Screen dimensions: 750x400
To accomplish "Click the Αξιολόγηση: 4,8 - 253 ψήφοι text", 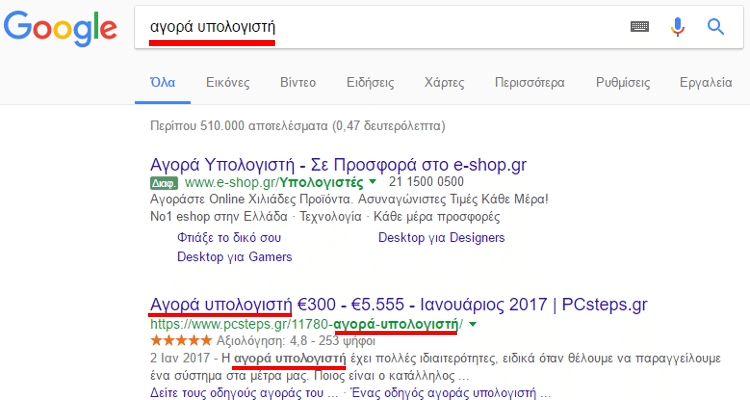I will pyautogui.click(x=296, y=341).
